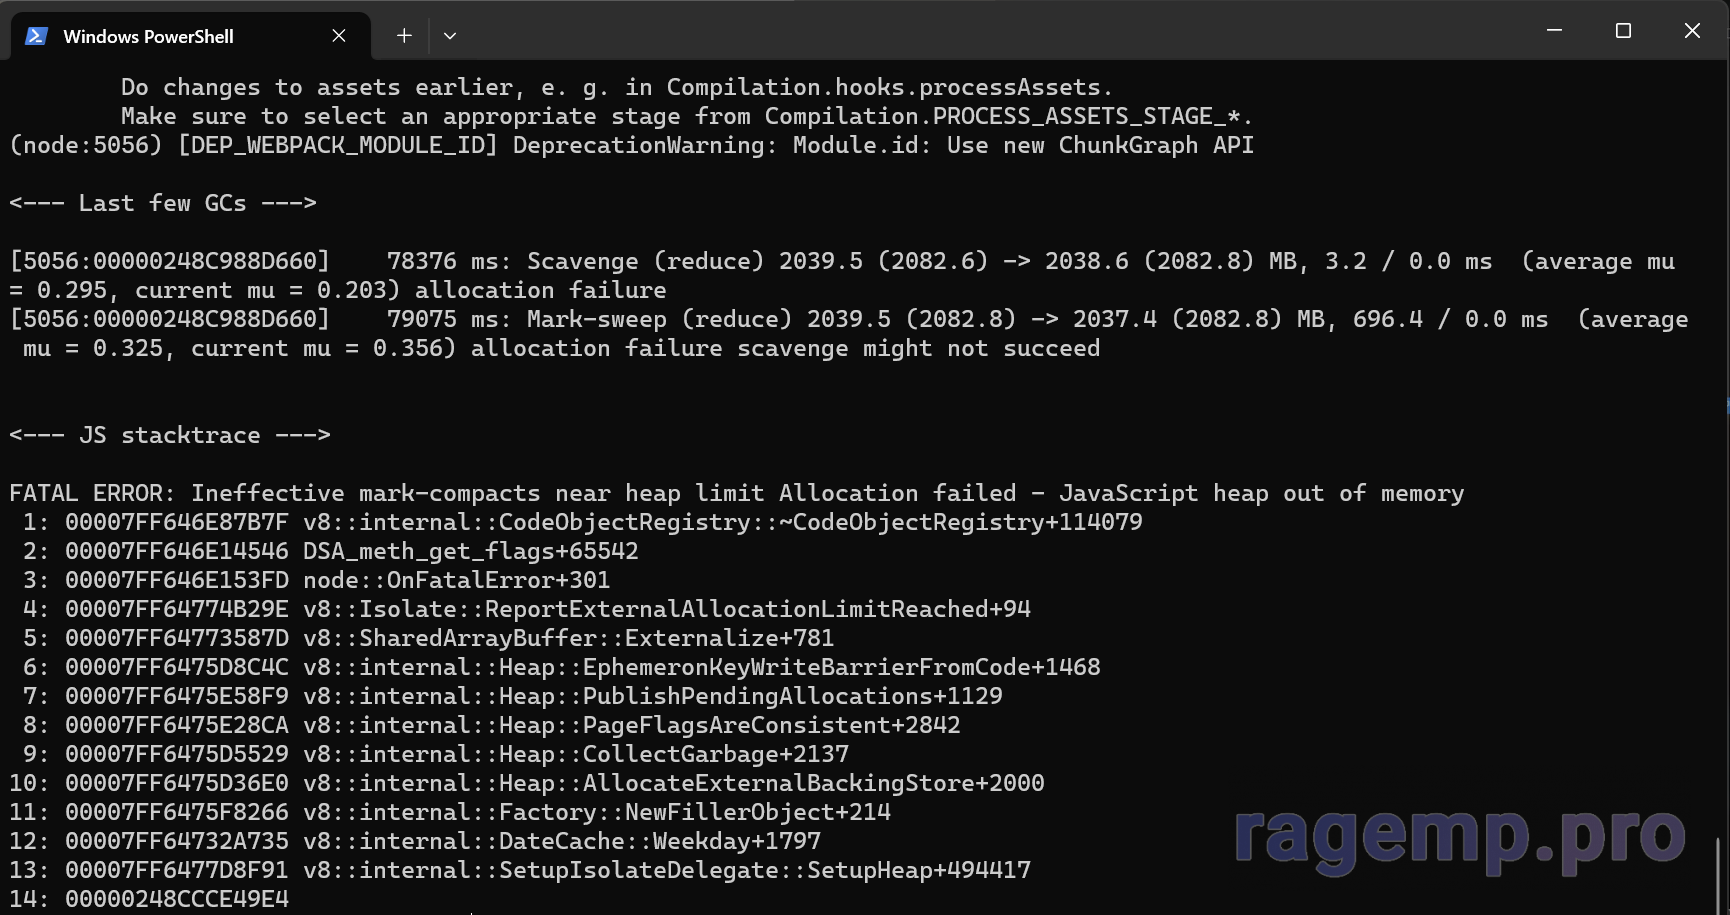
Task: Click the ragemp.pro watermark text
Action: [1460, 838]
